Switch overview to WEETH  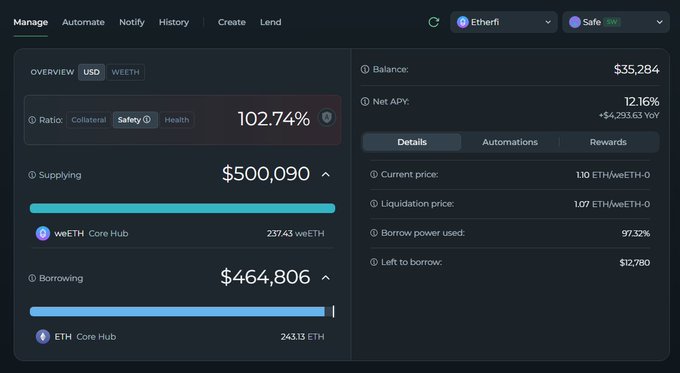point(125,72)
